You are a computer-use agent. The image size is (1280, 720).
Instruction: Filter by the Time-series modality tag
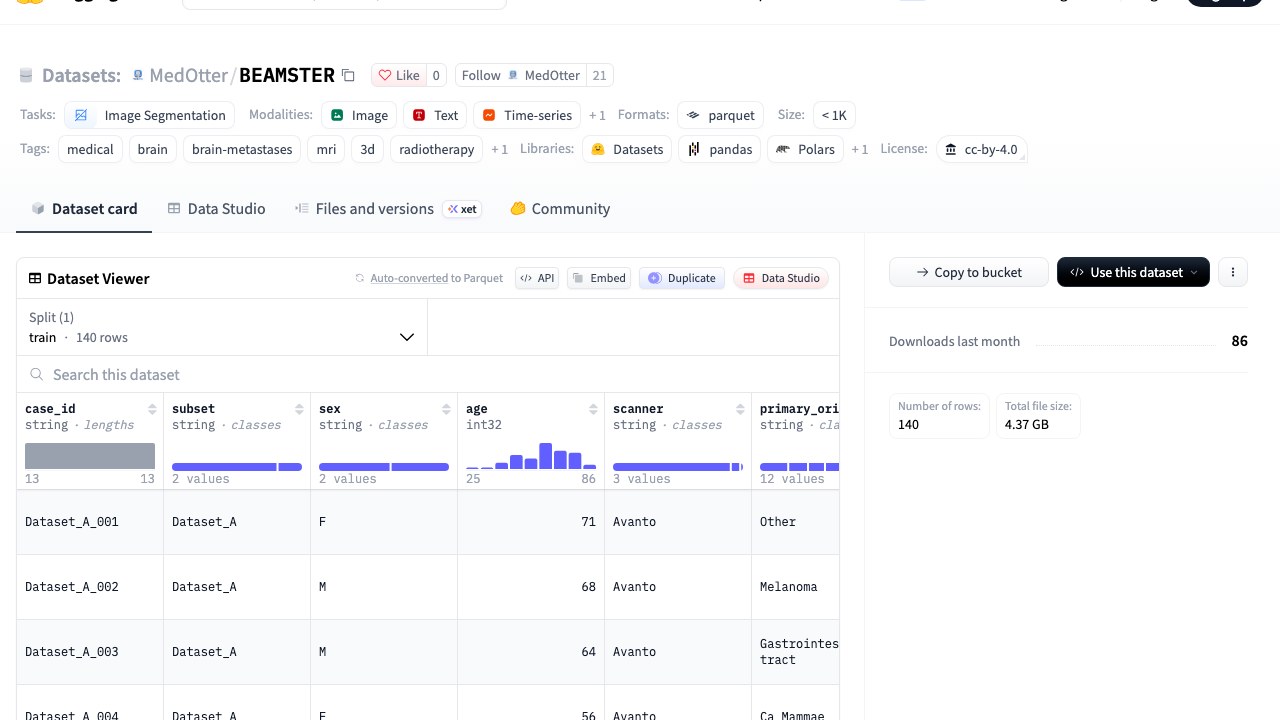coord(527,115)
